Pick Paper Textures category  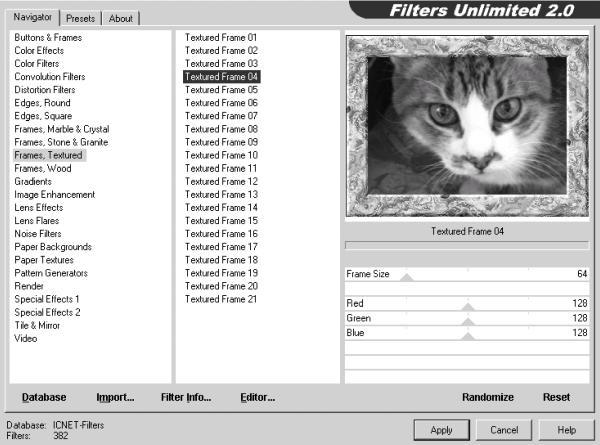click(44, 260)
